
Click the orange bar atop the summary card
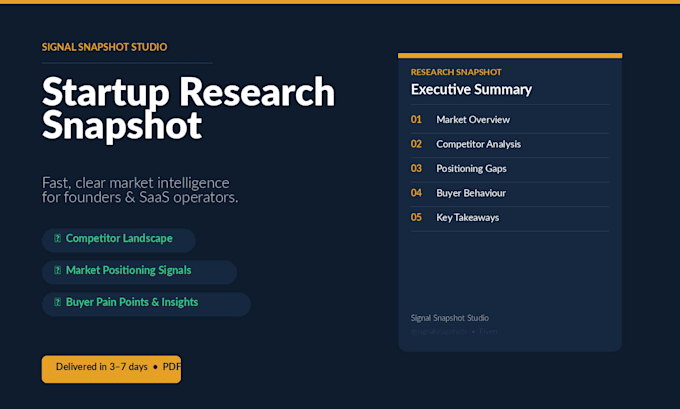[510, 56]
